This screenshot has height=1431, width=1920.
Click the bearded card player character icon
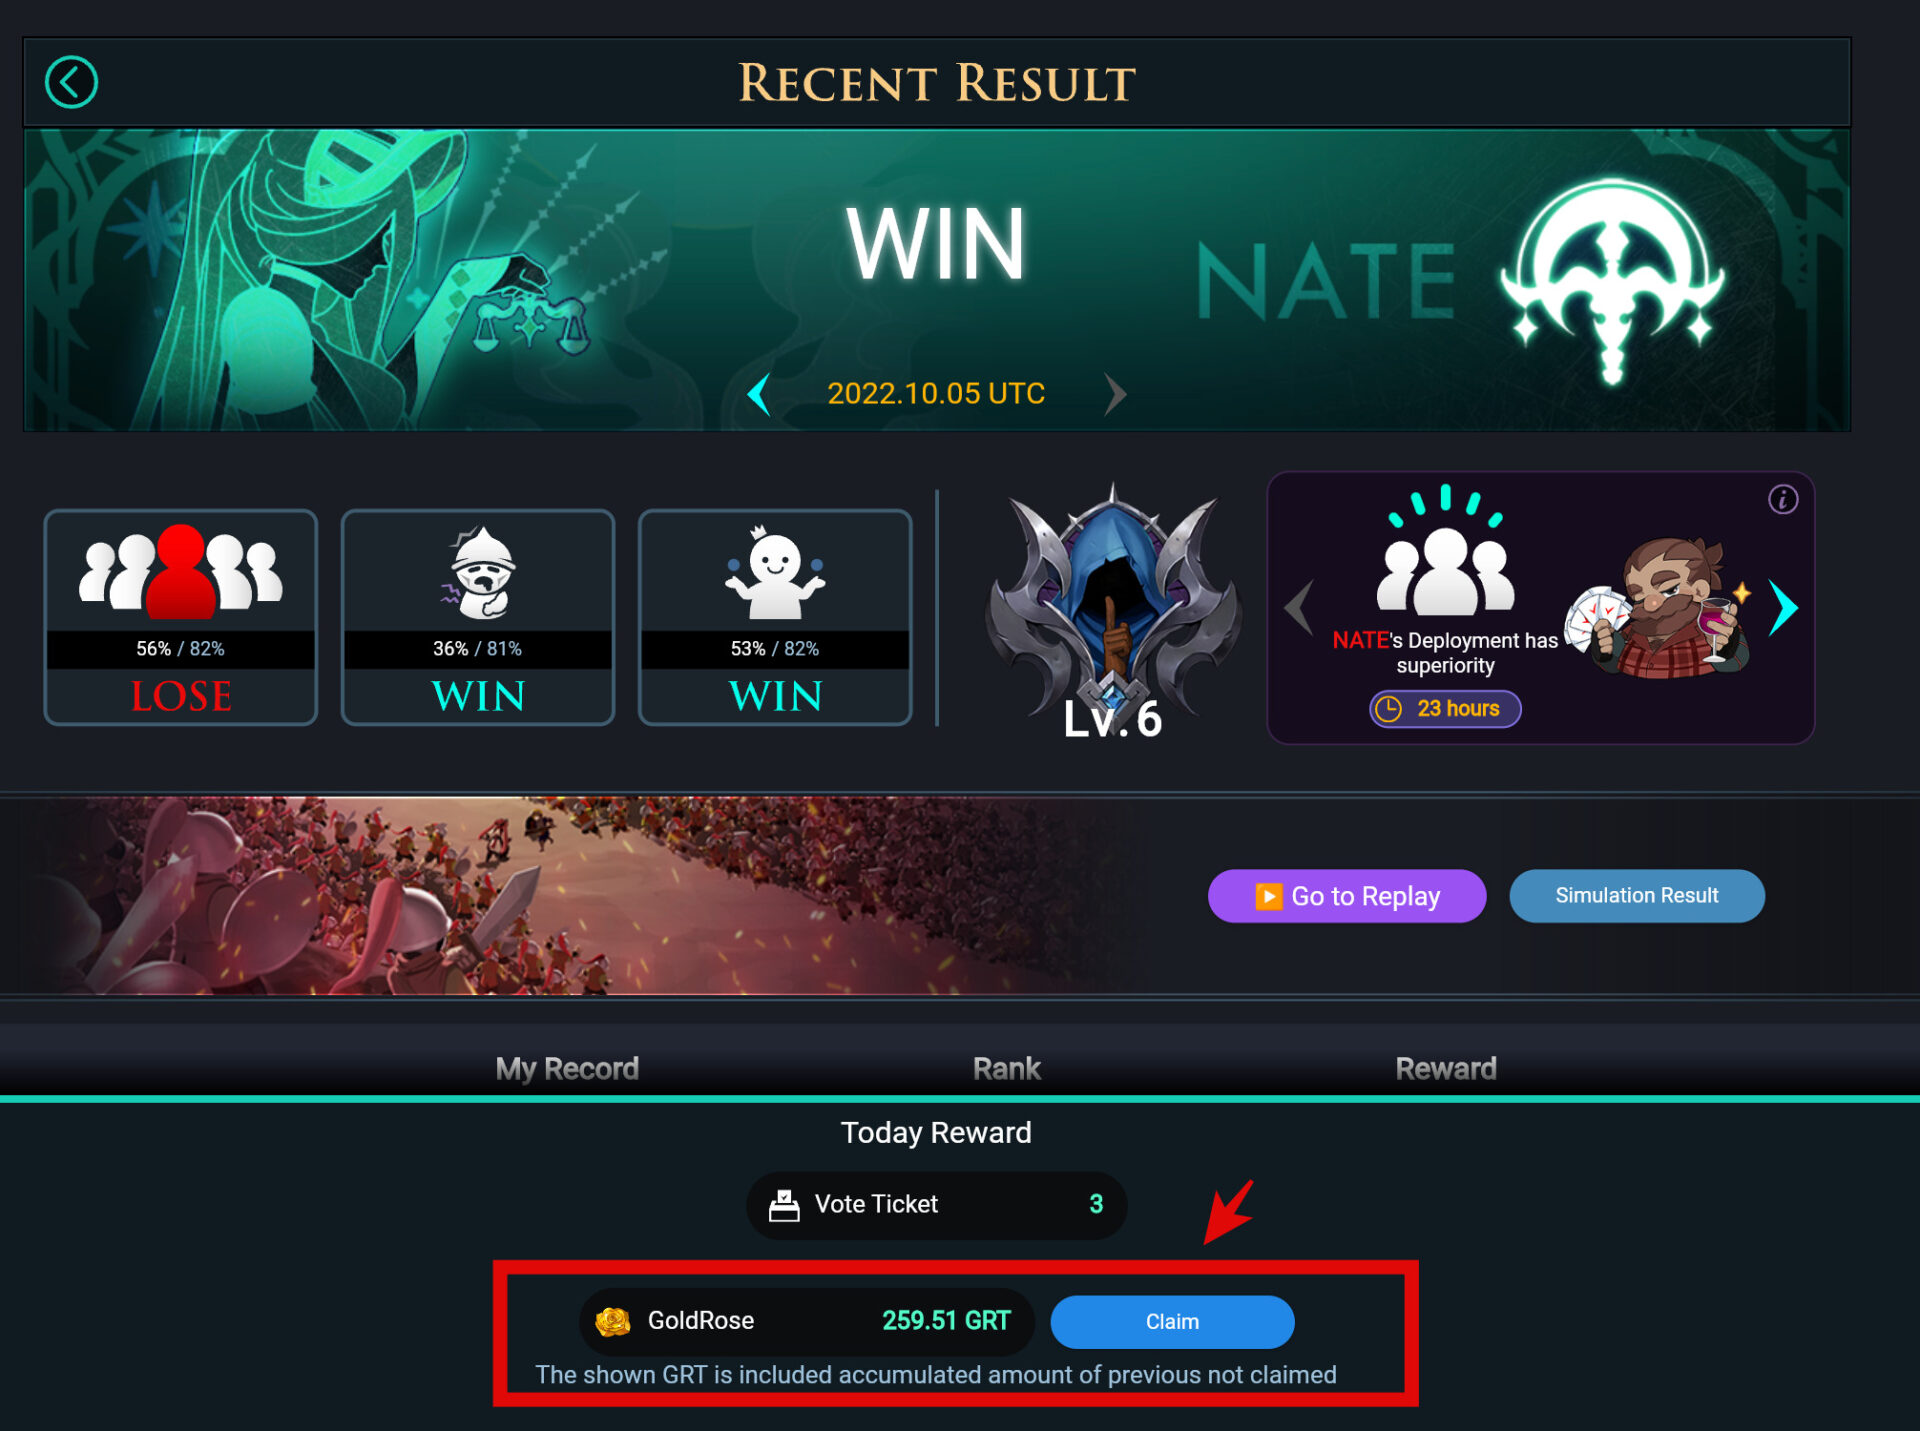[1658, 606]
